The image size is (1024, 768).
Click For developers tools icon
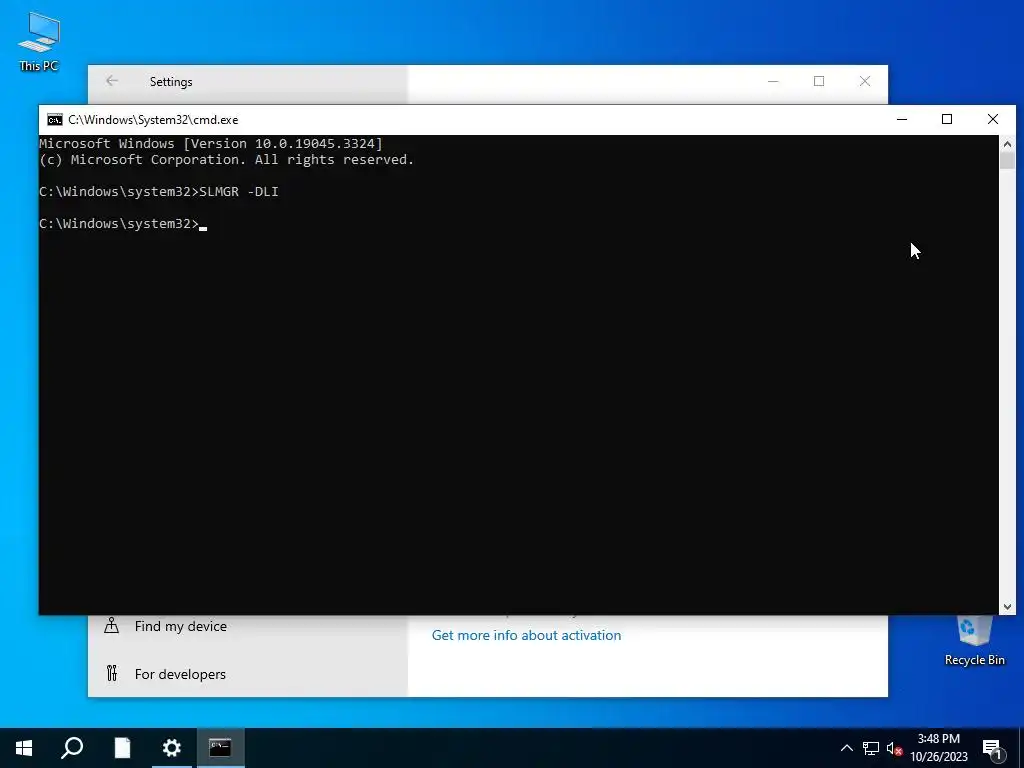pos(112,673)
